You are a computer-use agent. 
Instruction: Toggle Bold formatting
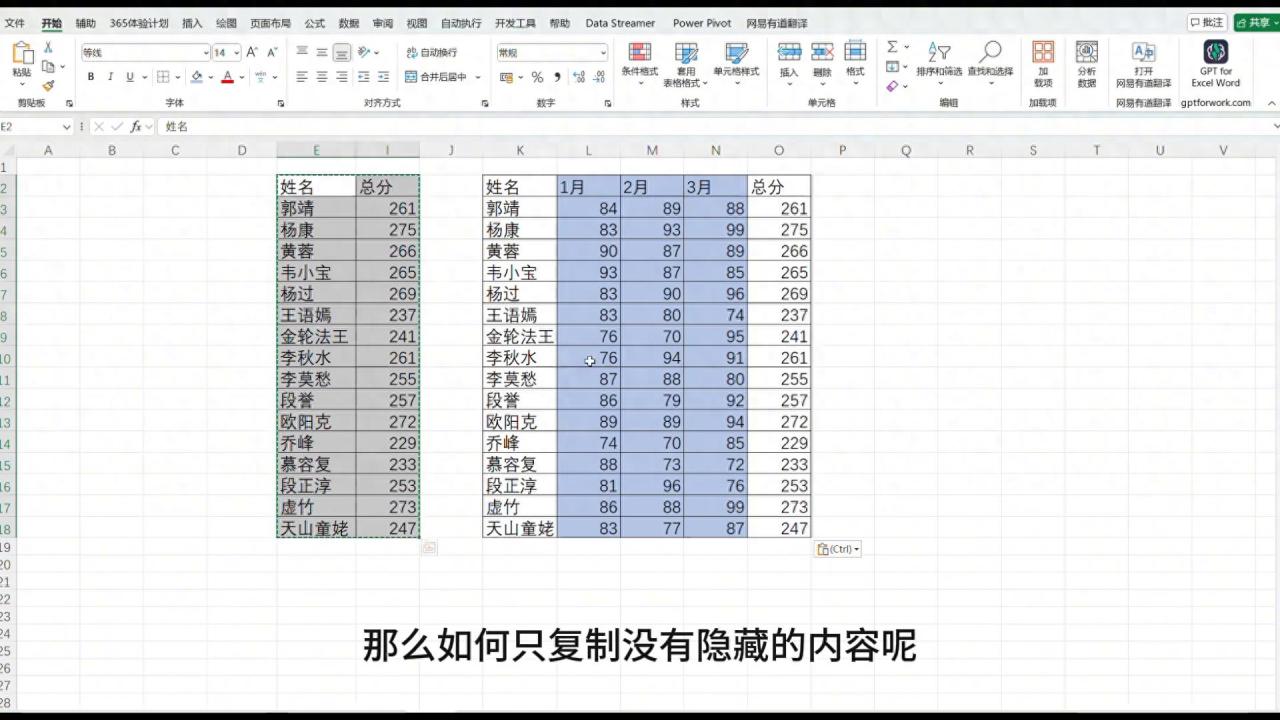point(91,77)
